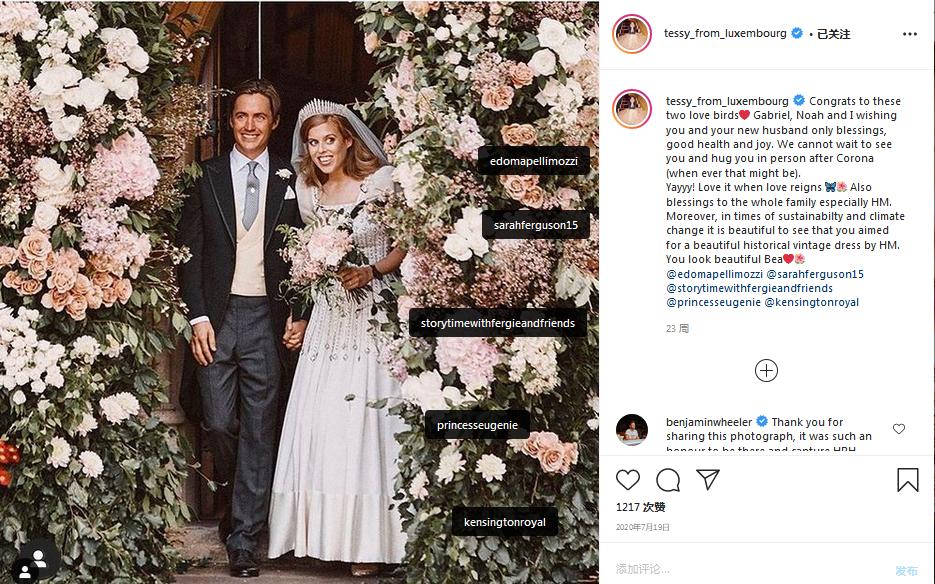Image resolution: width=935 pixels, height=584 pixels.
Task: Open the princesseugenie photo tag
Action: pyautogui.click(x=477, y=426)
